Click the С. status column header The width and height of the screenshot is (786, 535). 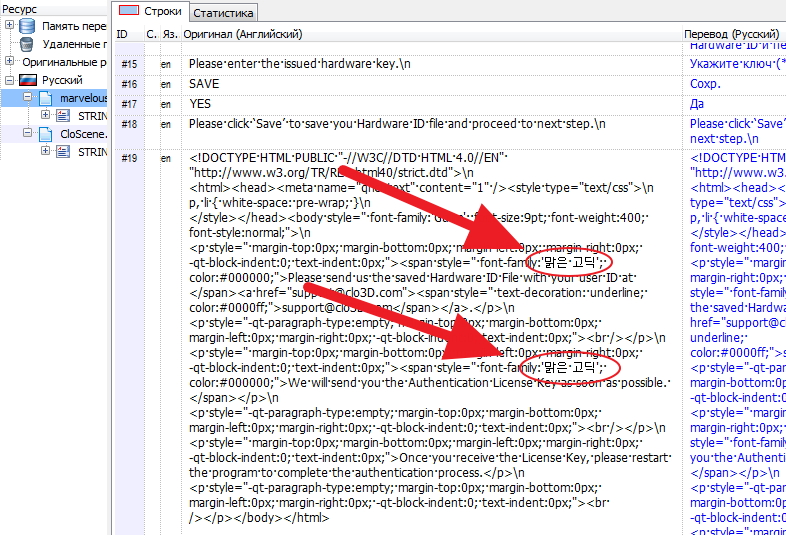click(x=152, y=34)
